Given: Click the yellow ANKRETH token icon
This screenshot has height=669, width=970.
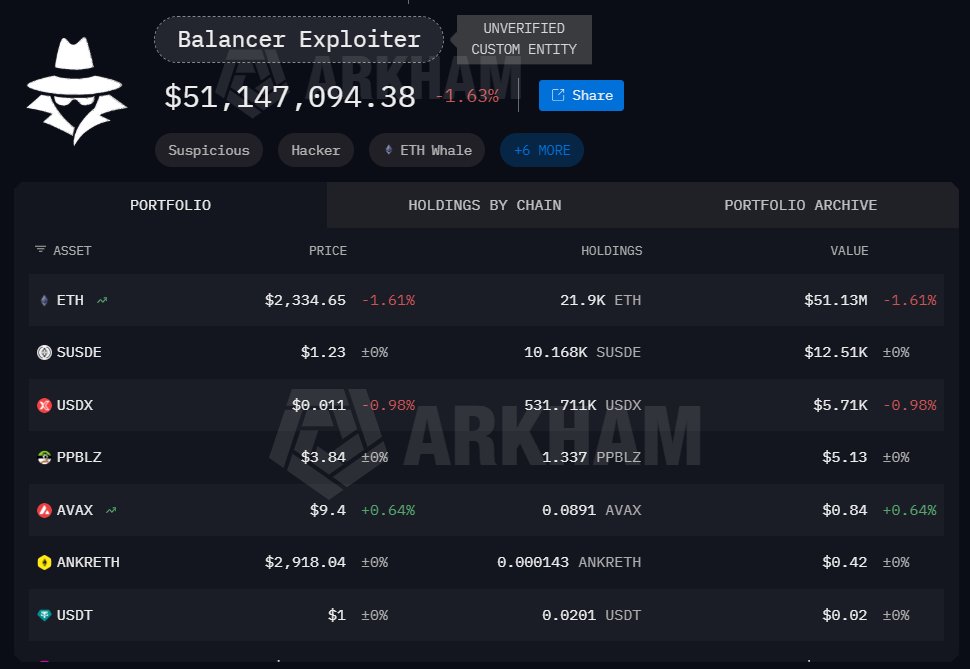Looking at the screenshot, I should 44,562.
